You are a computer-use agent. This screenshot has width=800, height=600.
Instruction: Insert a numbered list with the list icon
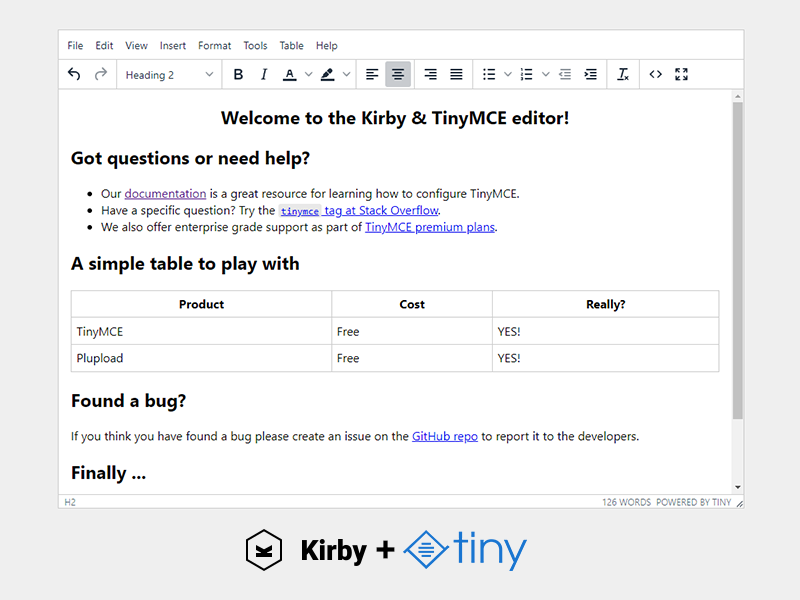(x=527, y=74)
